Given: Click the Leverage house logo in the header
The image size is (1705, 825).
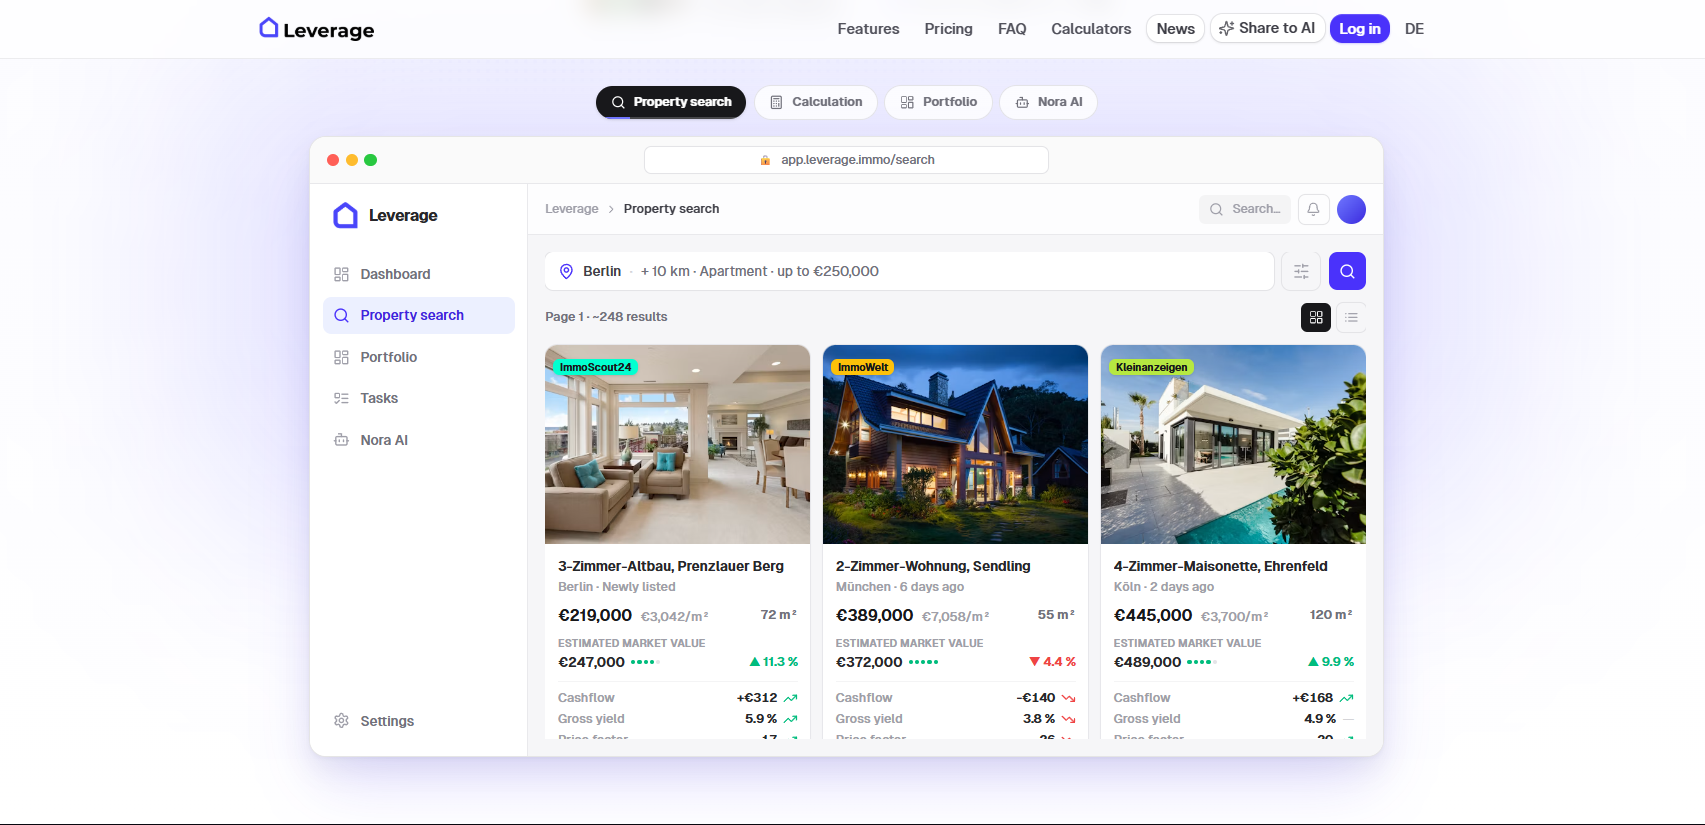Looking at the screenshot, I should click(316, 29).
